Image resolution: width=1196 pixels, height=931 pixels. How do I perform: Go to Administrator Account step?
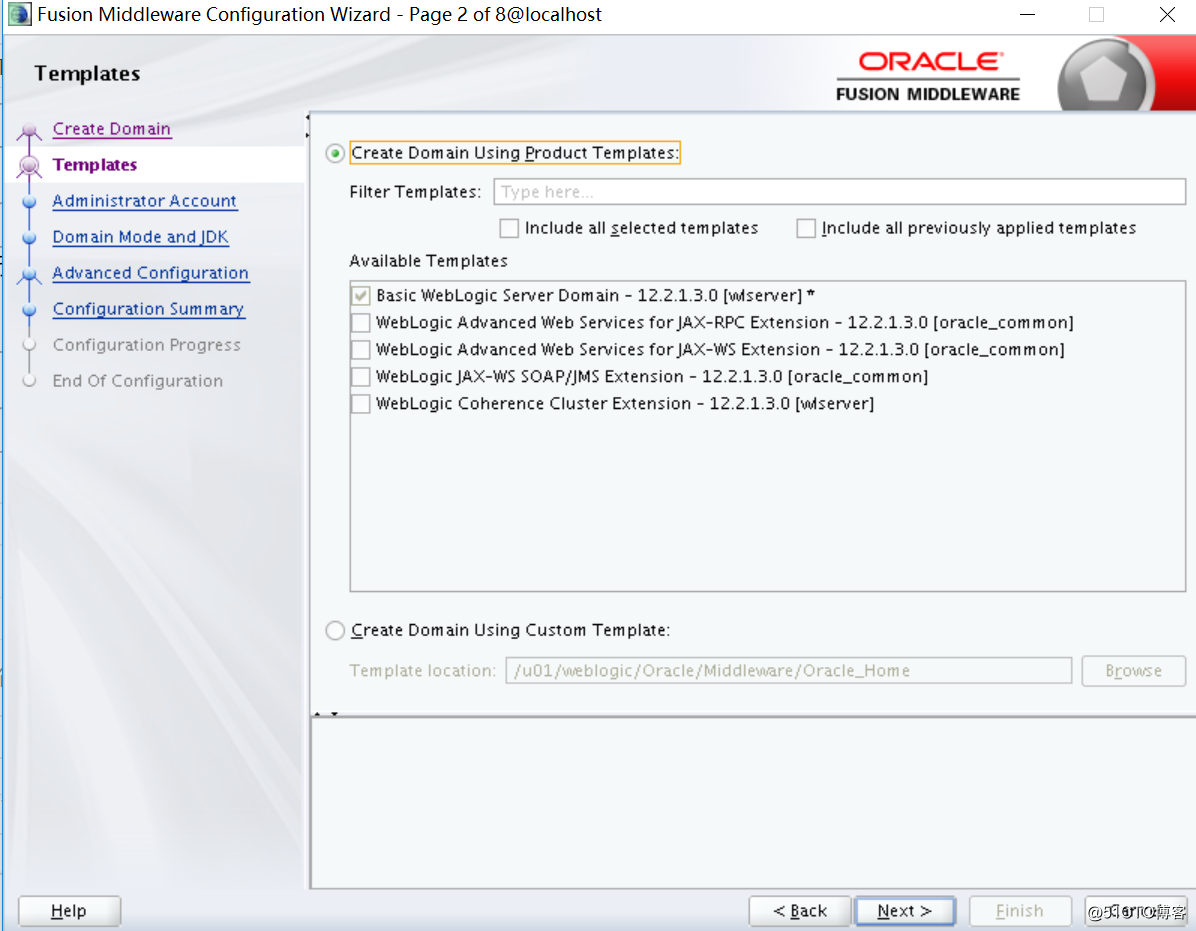(x=144, y=201)
